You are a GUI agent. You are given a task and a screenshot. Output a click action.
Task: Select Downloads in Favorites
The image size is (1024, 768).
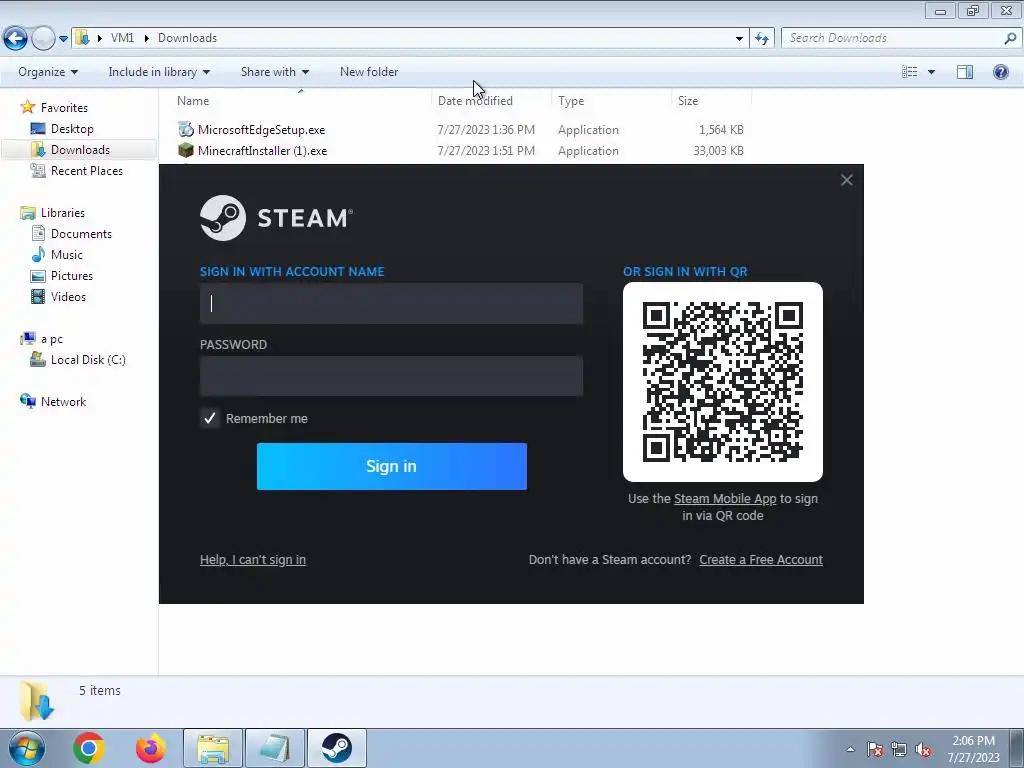tap(80, 150)
